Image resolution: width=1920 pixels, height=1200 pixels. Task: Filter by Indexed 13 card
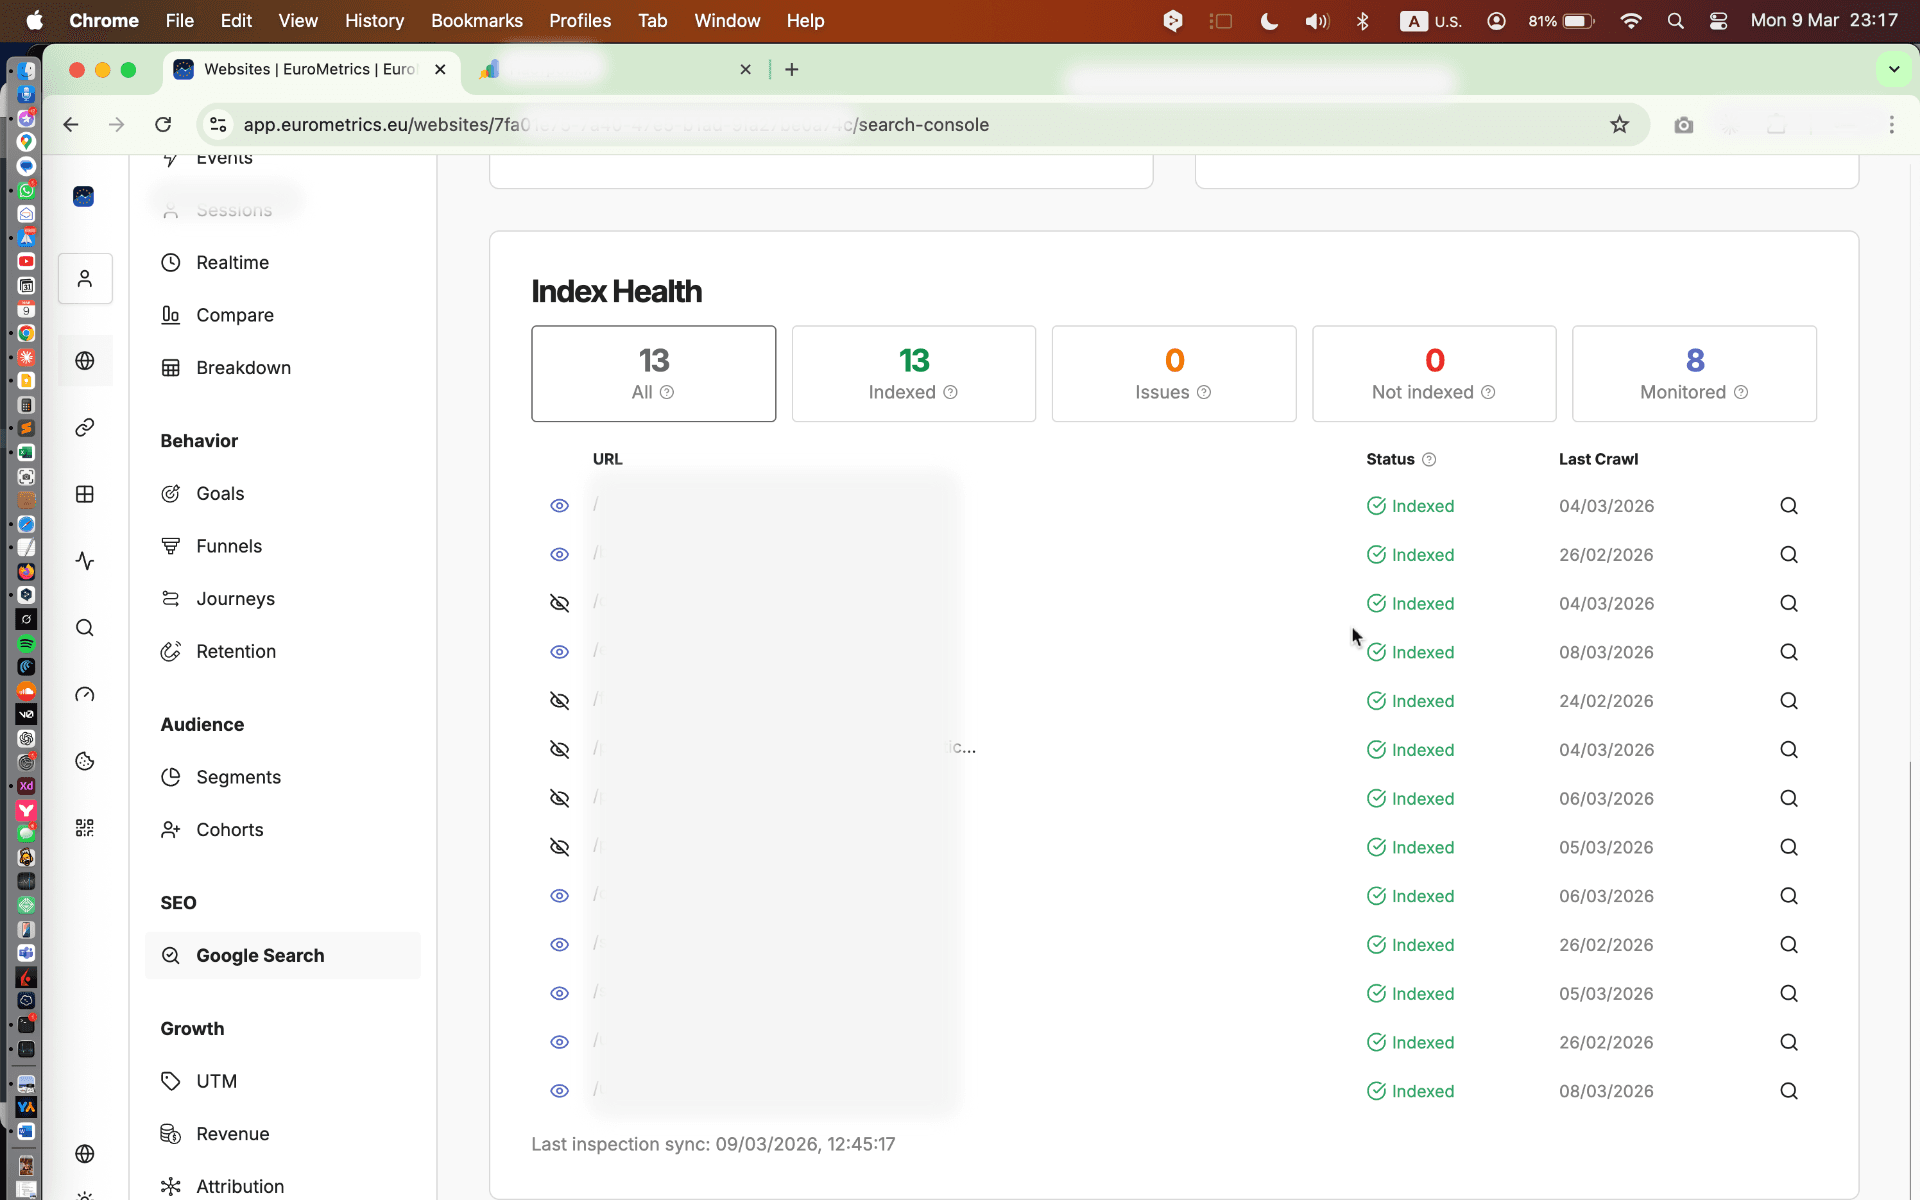click(x=913, y=373)
